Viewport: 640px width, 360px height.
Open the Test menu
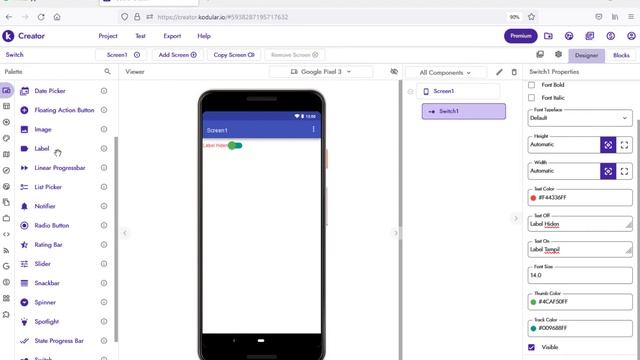tap(140, 36)
